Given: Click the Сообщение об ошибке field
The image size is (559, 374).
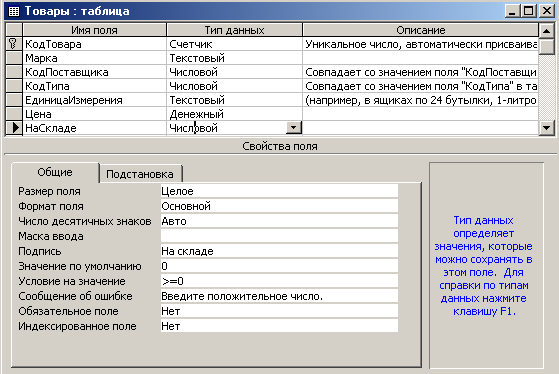Looking at the screenshot, I should coord(279,296).
